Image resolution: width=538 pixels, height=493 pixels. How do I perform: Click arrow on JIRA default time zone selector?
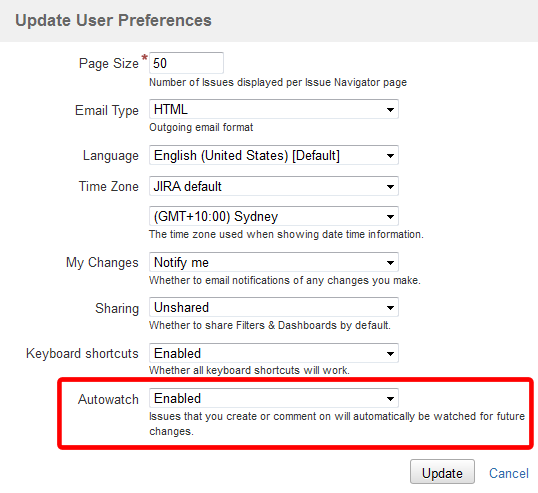[390, 187]
